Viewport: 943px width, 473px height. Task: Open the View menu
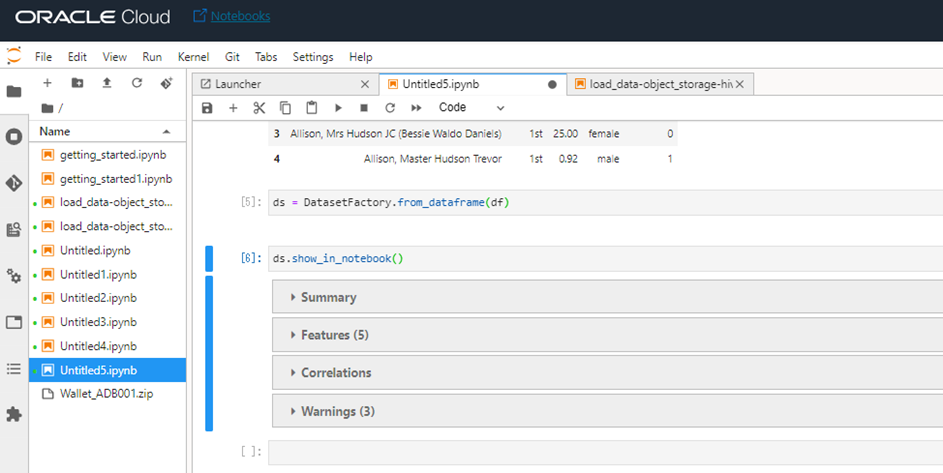pos(114,57)
